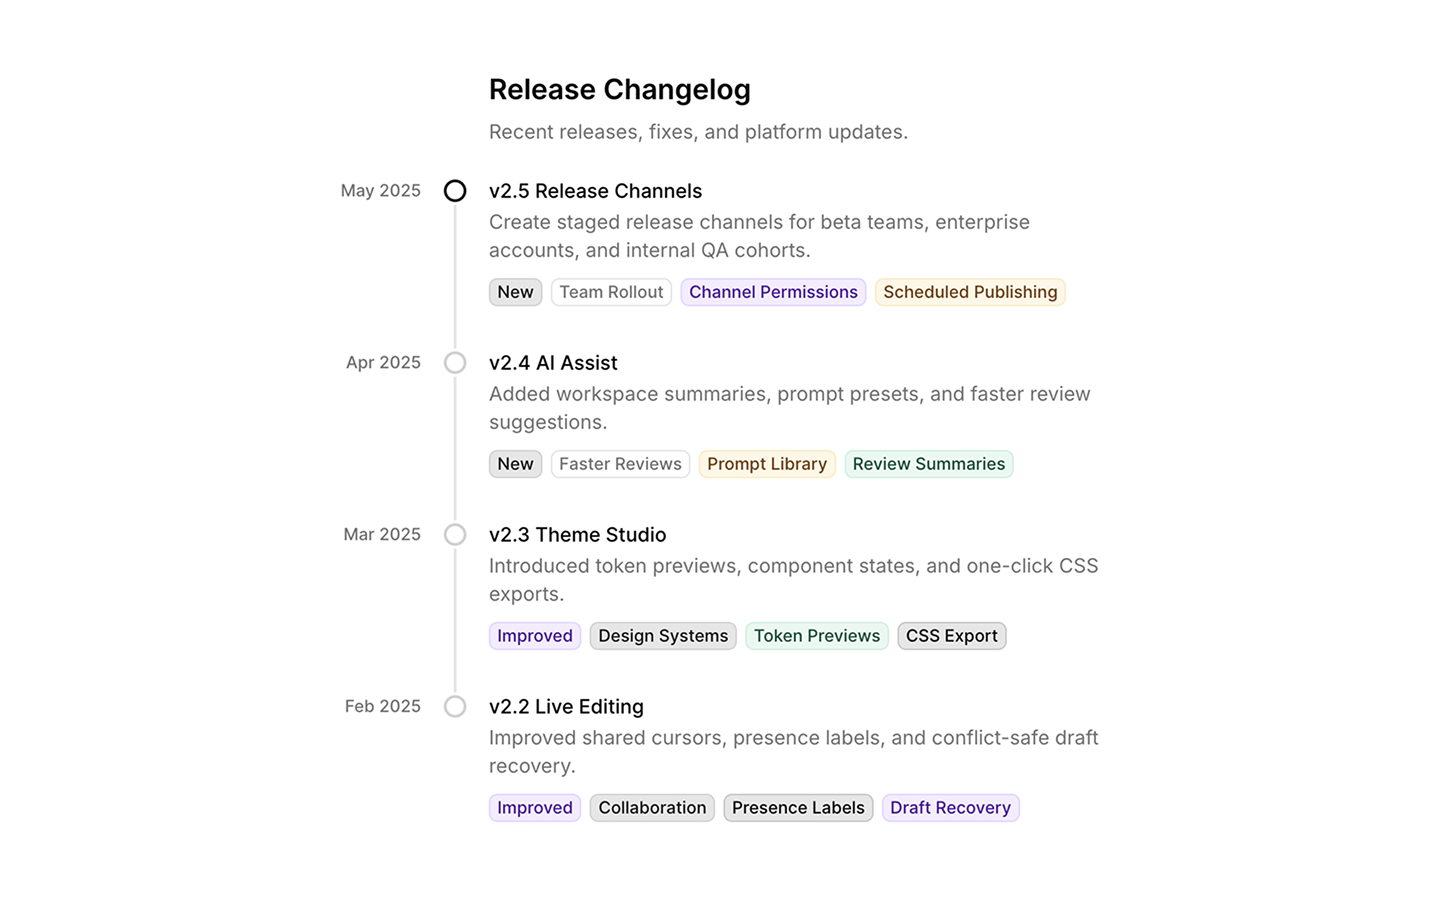Click the Feb 2025 timeline marker circle
This screenshot has height=900, width=1440.
[x=455, y=707]
